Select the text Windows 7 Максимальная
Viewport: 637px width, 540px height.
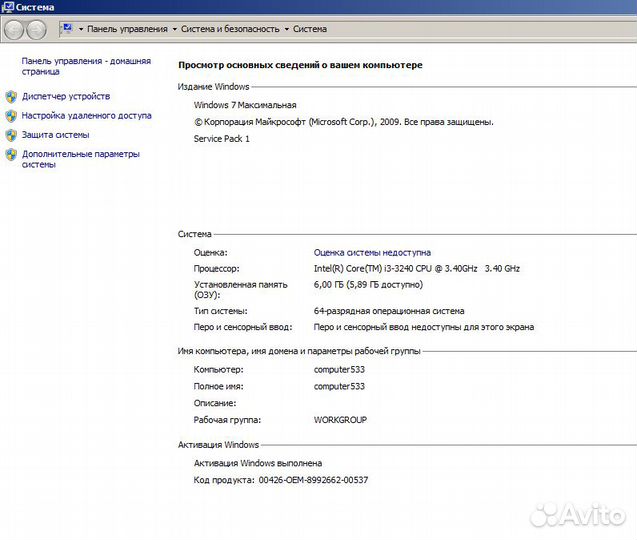point(245,105)
